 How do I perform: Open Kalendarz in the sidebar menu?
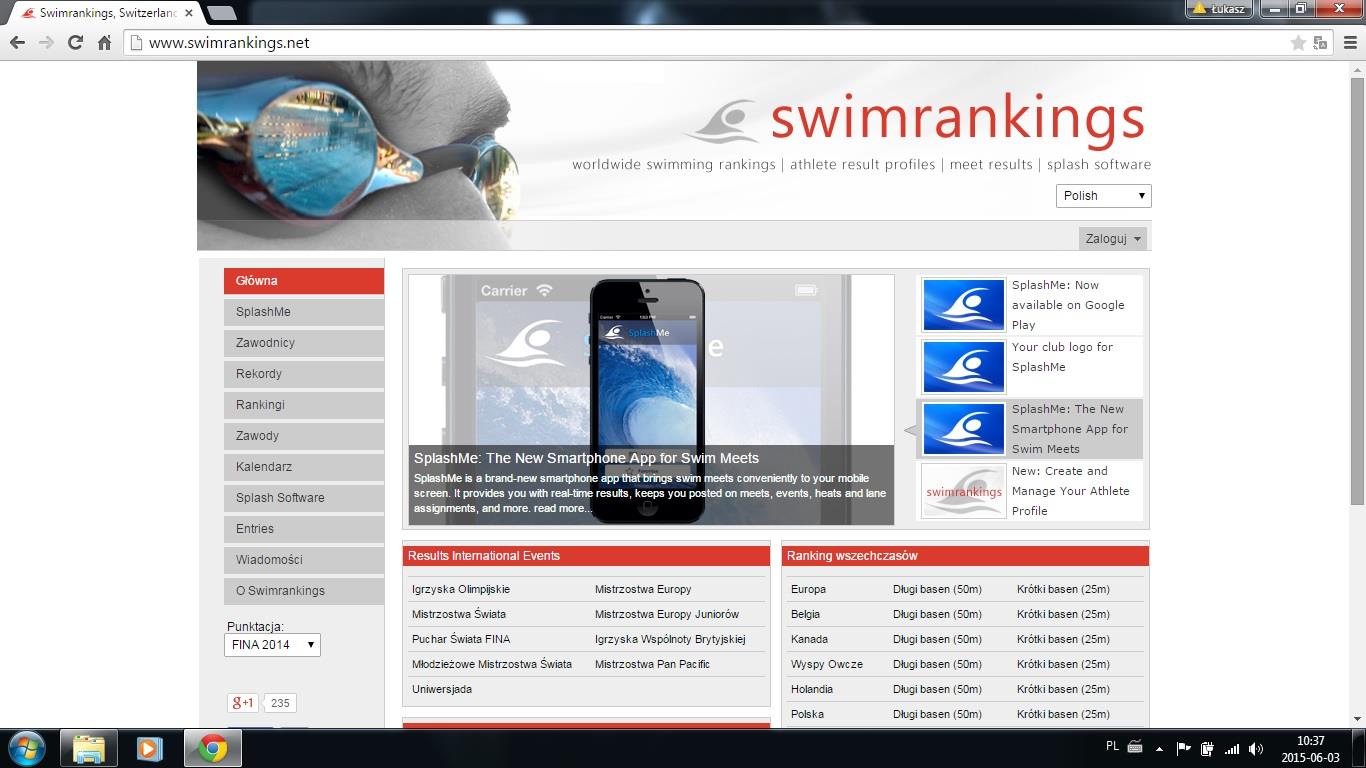click(x=304, y=467)
